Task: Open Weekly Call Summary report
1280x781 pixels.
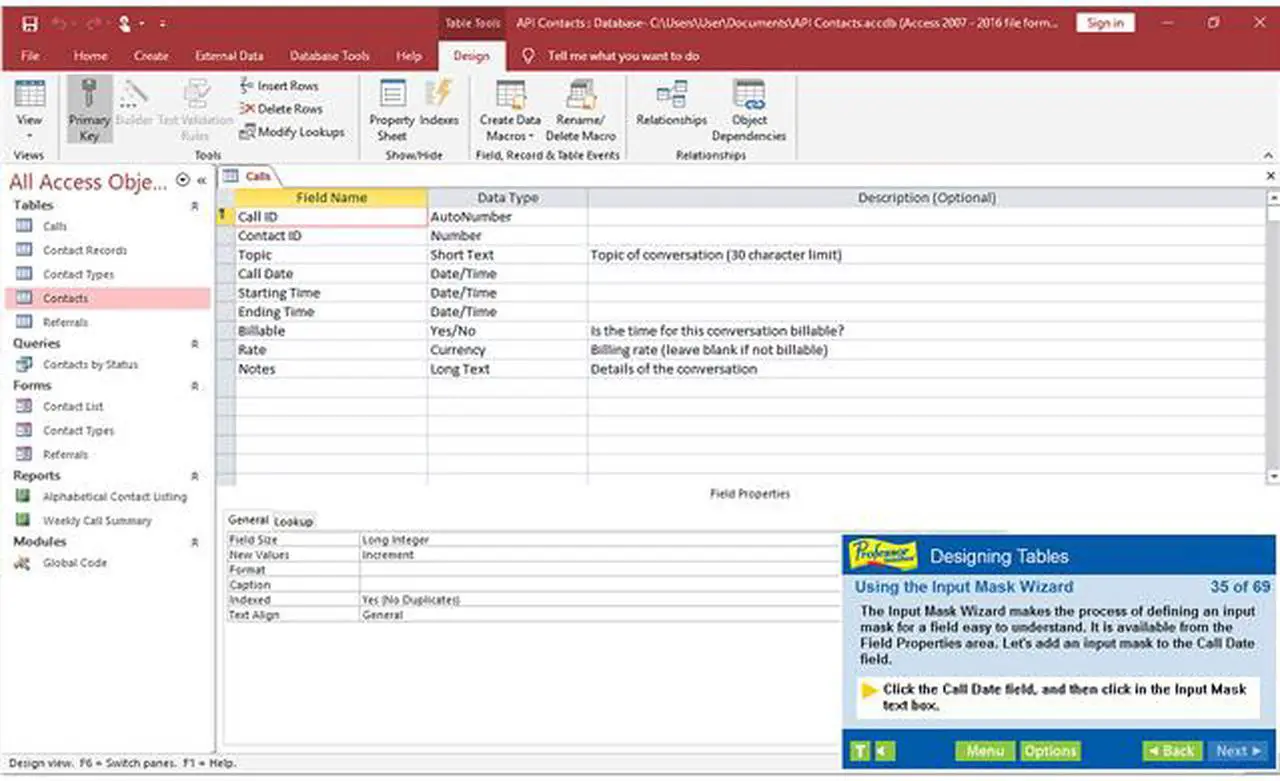Action: pyautogui.click(x=97, y=520)
